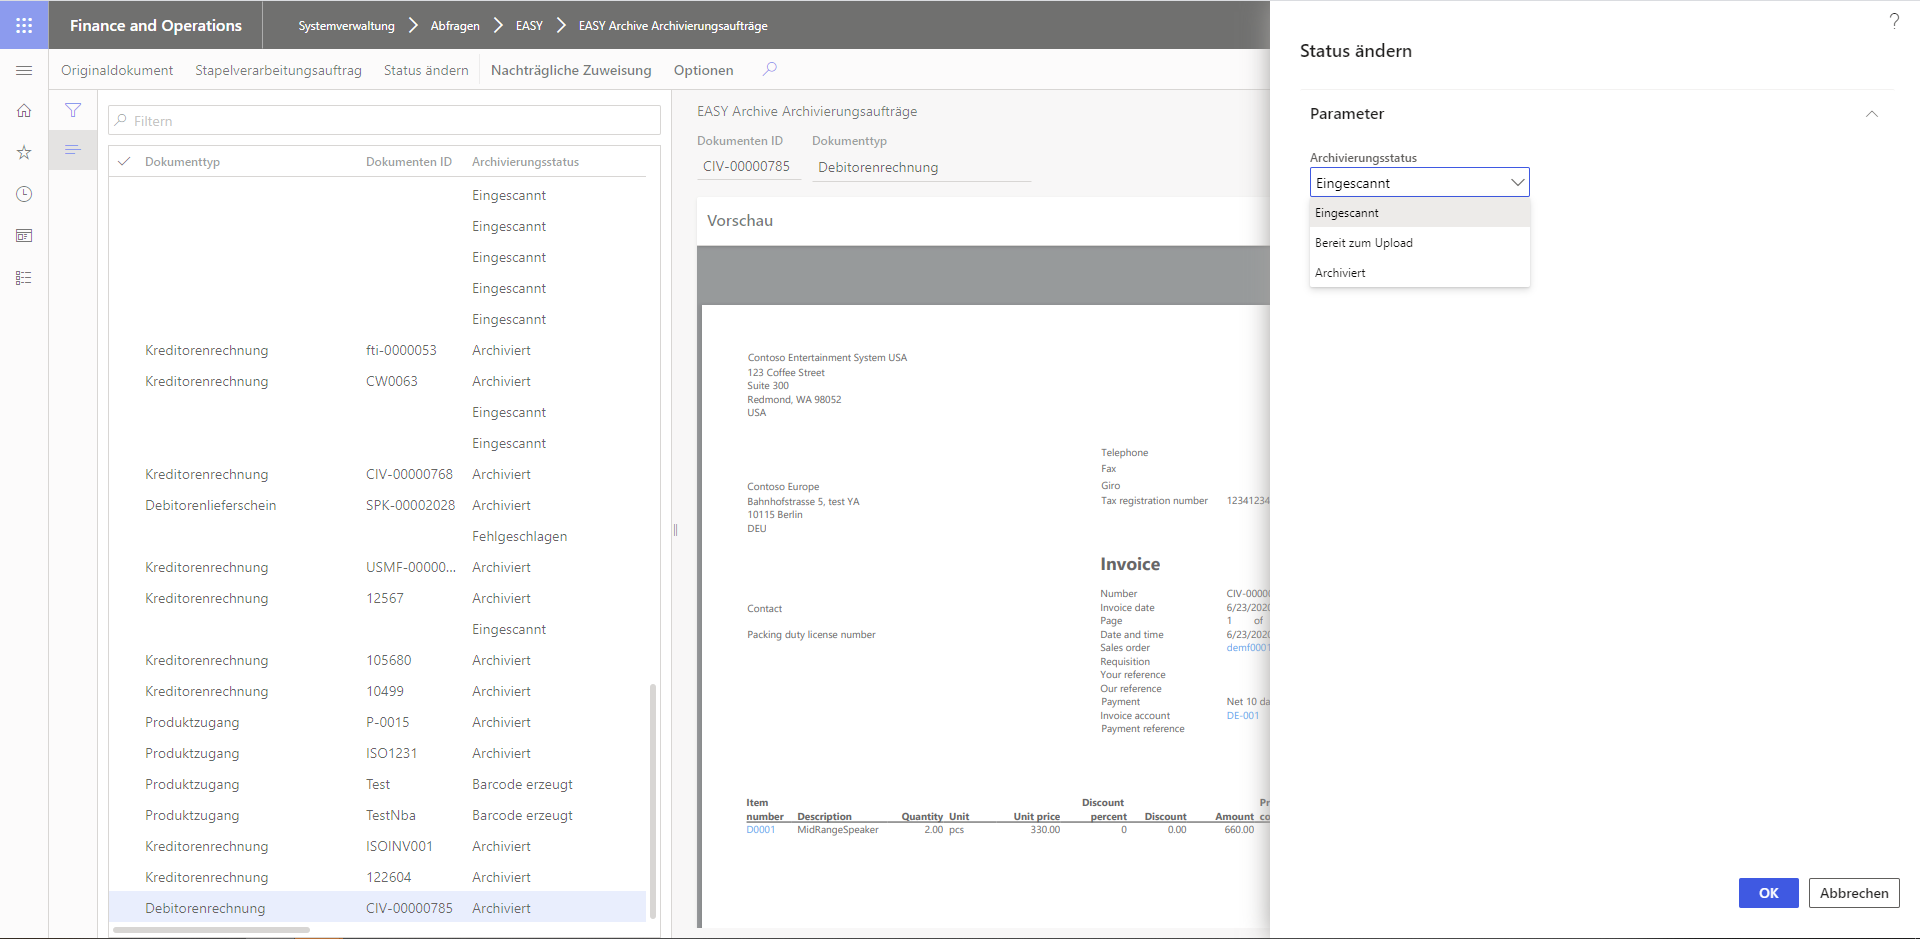Open the Optionen tab

click(703, 70)
